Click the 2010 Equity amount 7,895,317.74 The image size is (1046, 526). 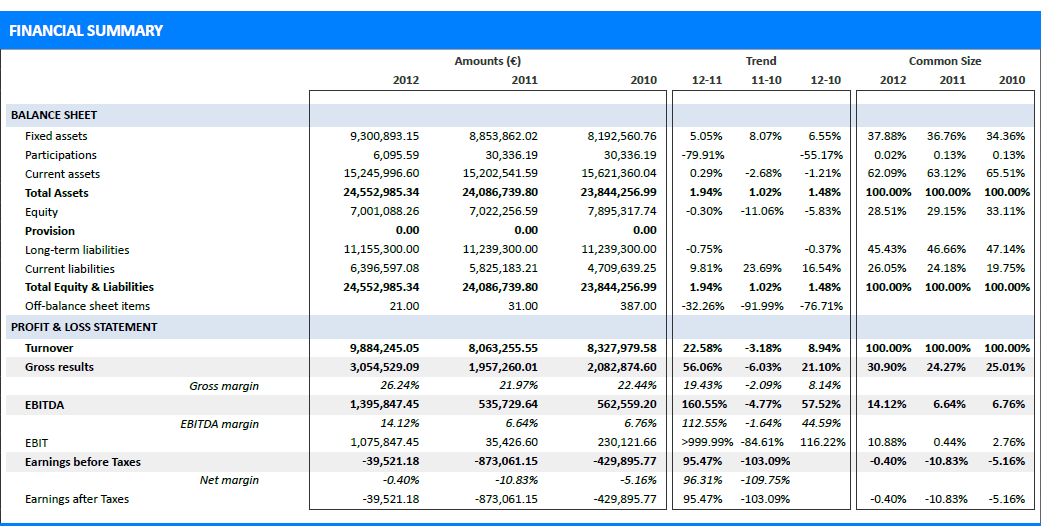click(x=621, y=212)
